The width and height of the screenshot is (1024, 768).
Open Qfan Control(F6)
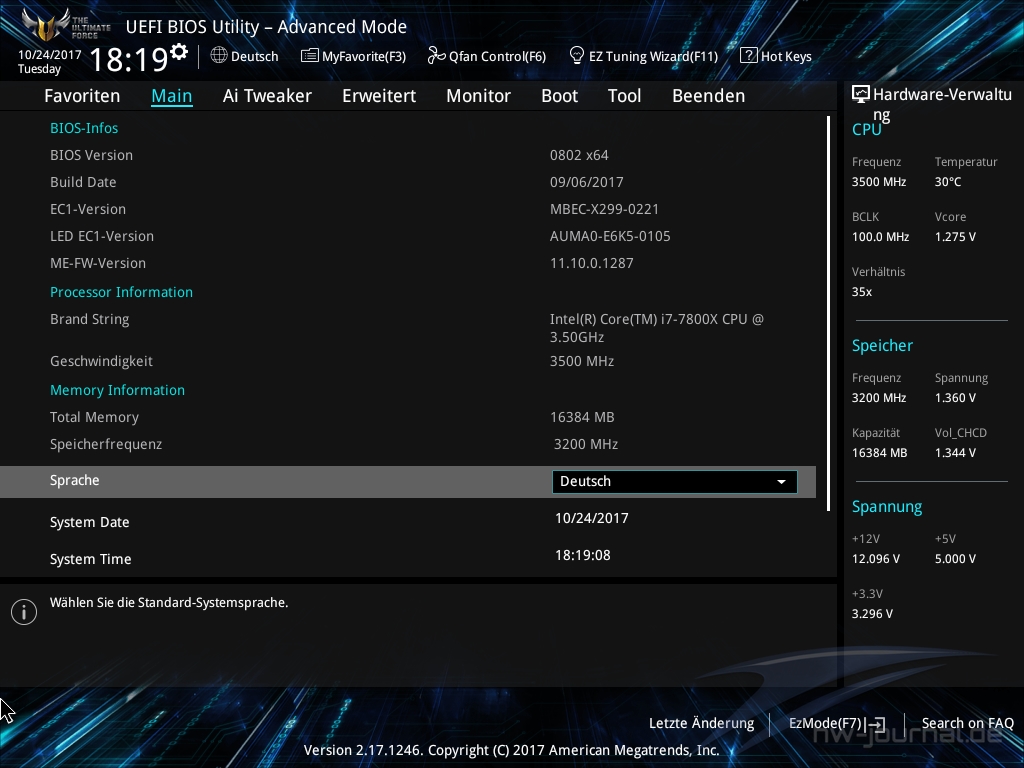coord(487,56)
